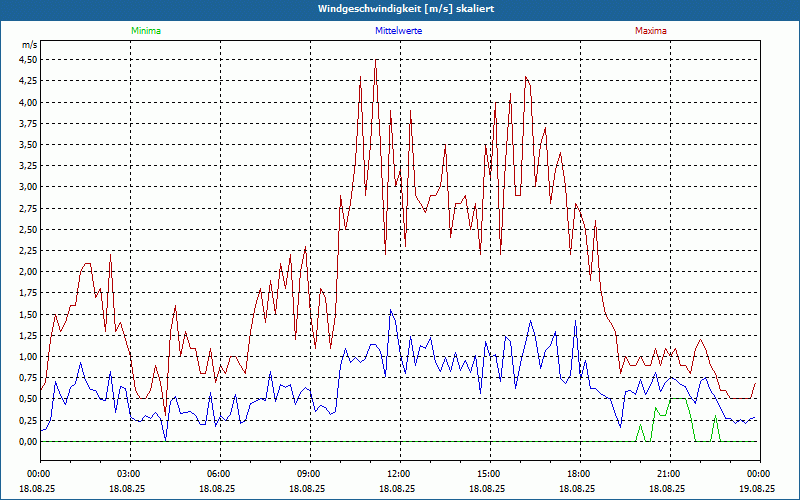Click the '18:00' time label
Image resolution: width=800 pixels, height=500 pixels.
click(x=581, y=474)
